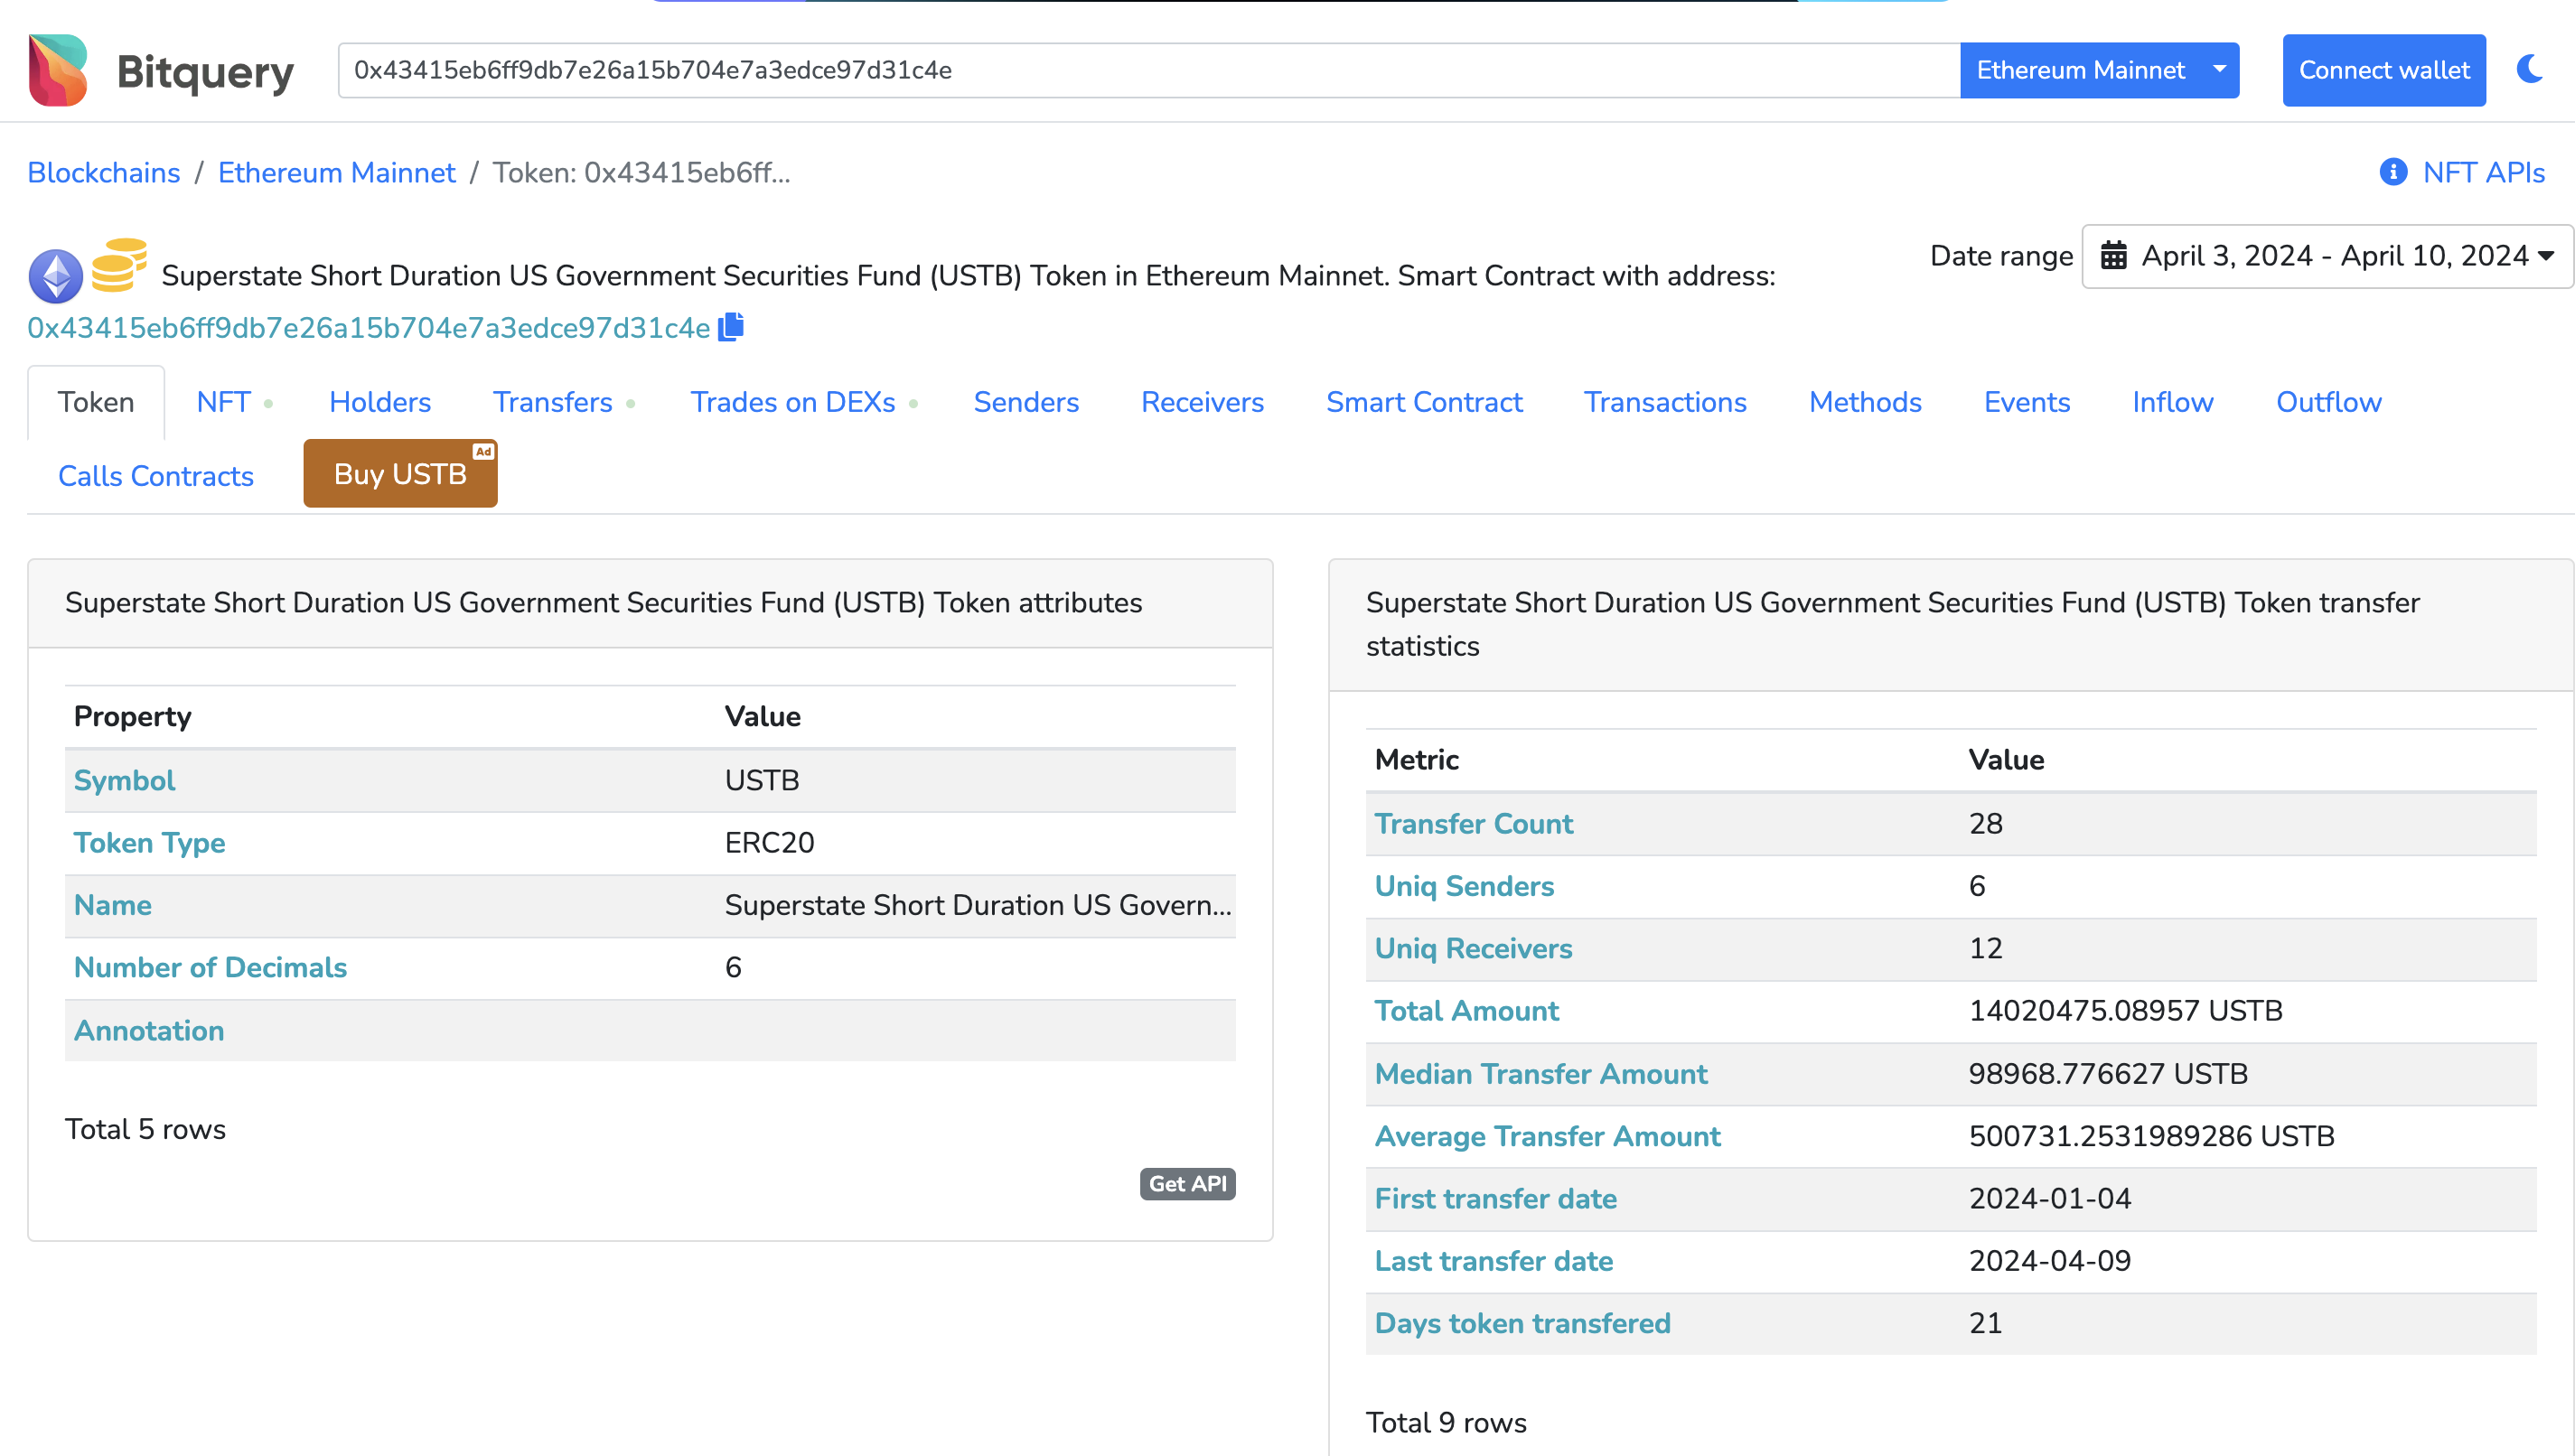Click the Bitquery brand name text
Screen dimensions: 2575x1456
[205, 72]
